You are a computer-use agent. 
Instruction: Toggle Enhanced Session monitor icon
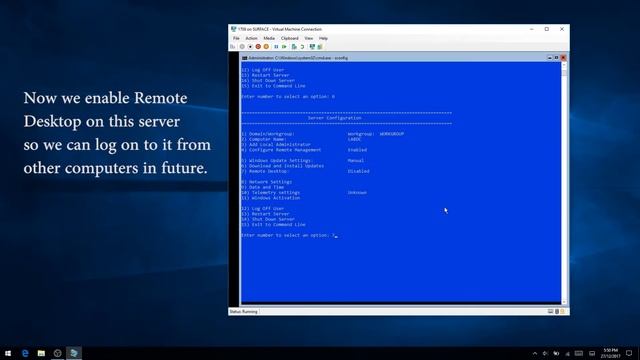tap(312, 47)
